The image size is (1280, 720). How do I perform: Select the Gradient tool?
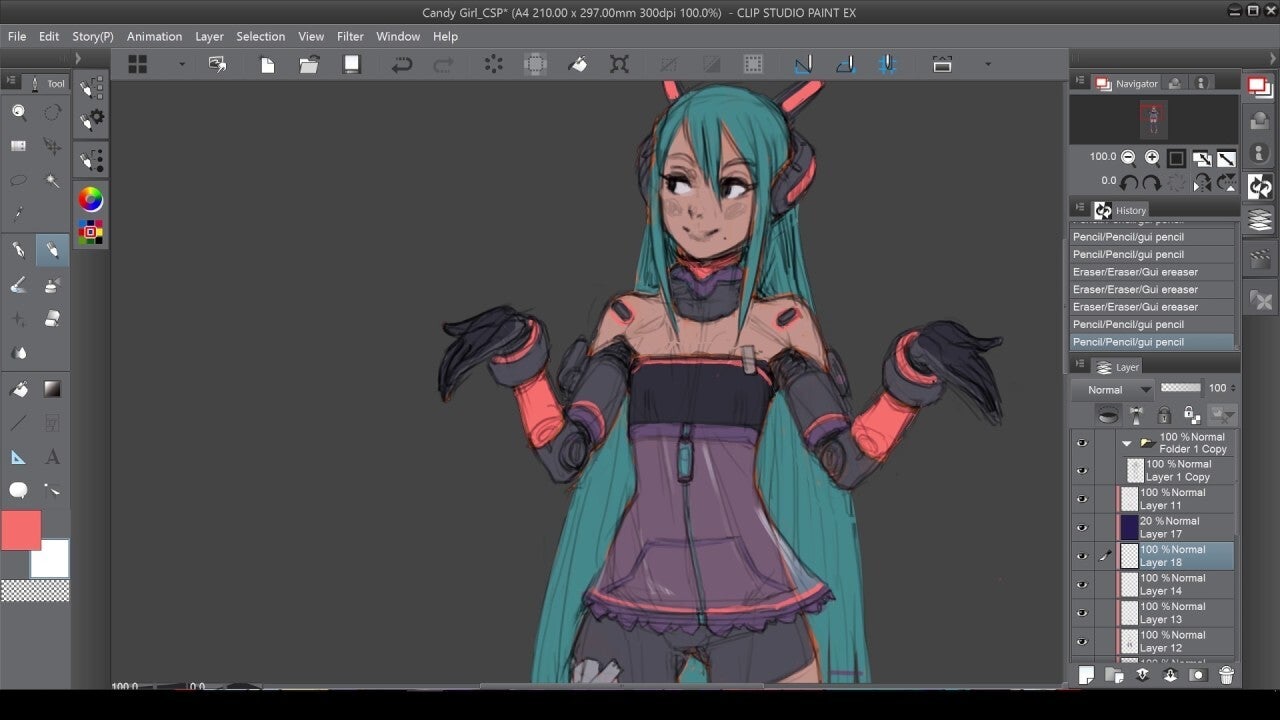click(x=52, y=389)
